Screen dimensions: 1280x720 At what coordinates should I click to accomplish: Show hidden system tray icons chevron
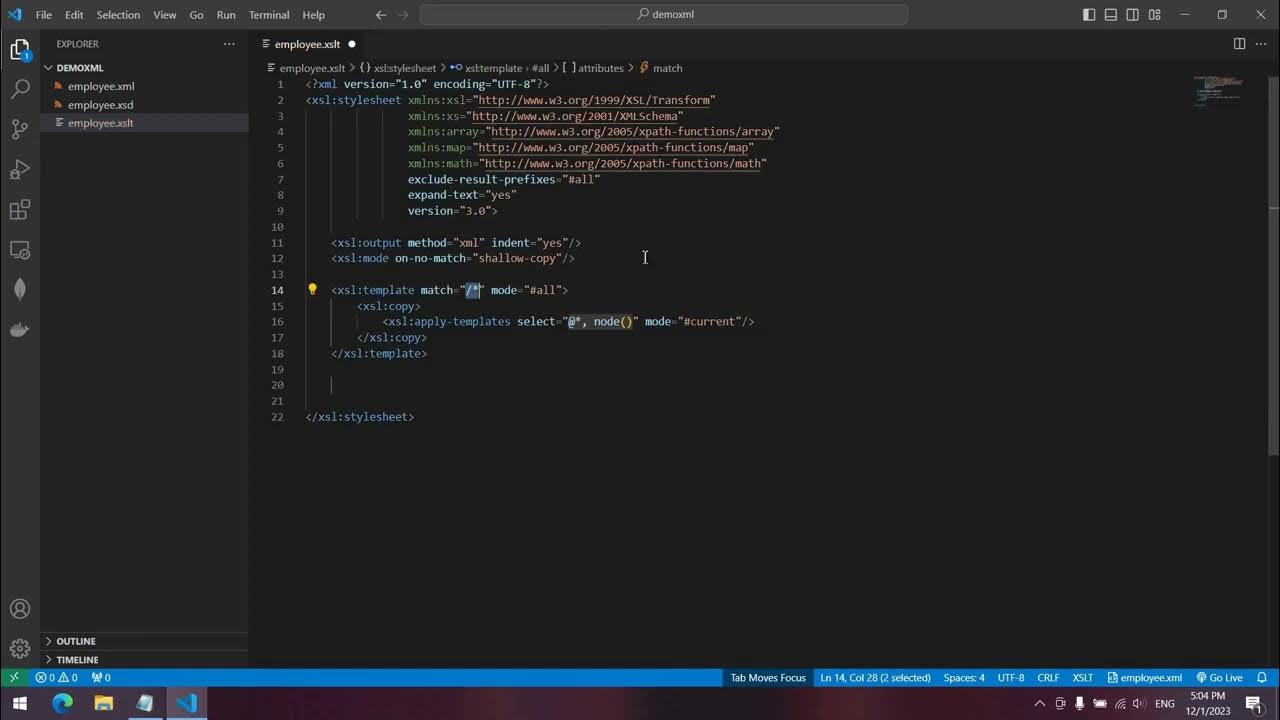pos(1041,703)
